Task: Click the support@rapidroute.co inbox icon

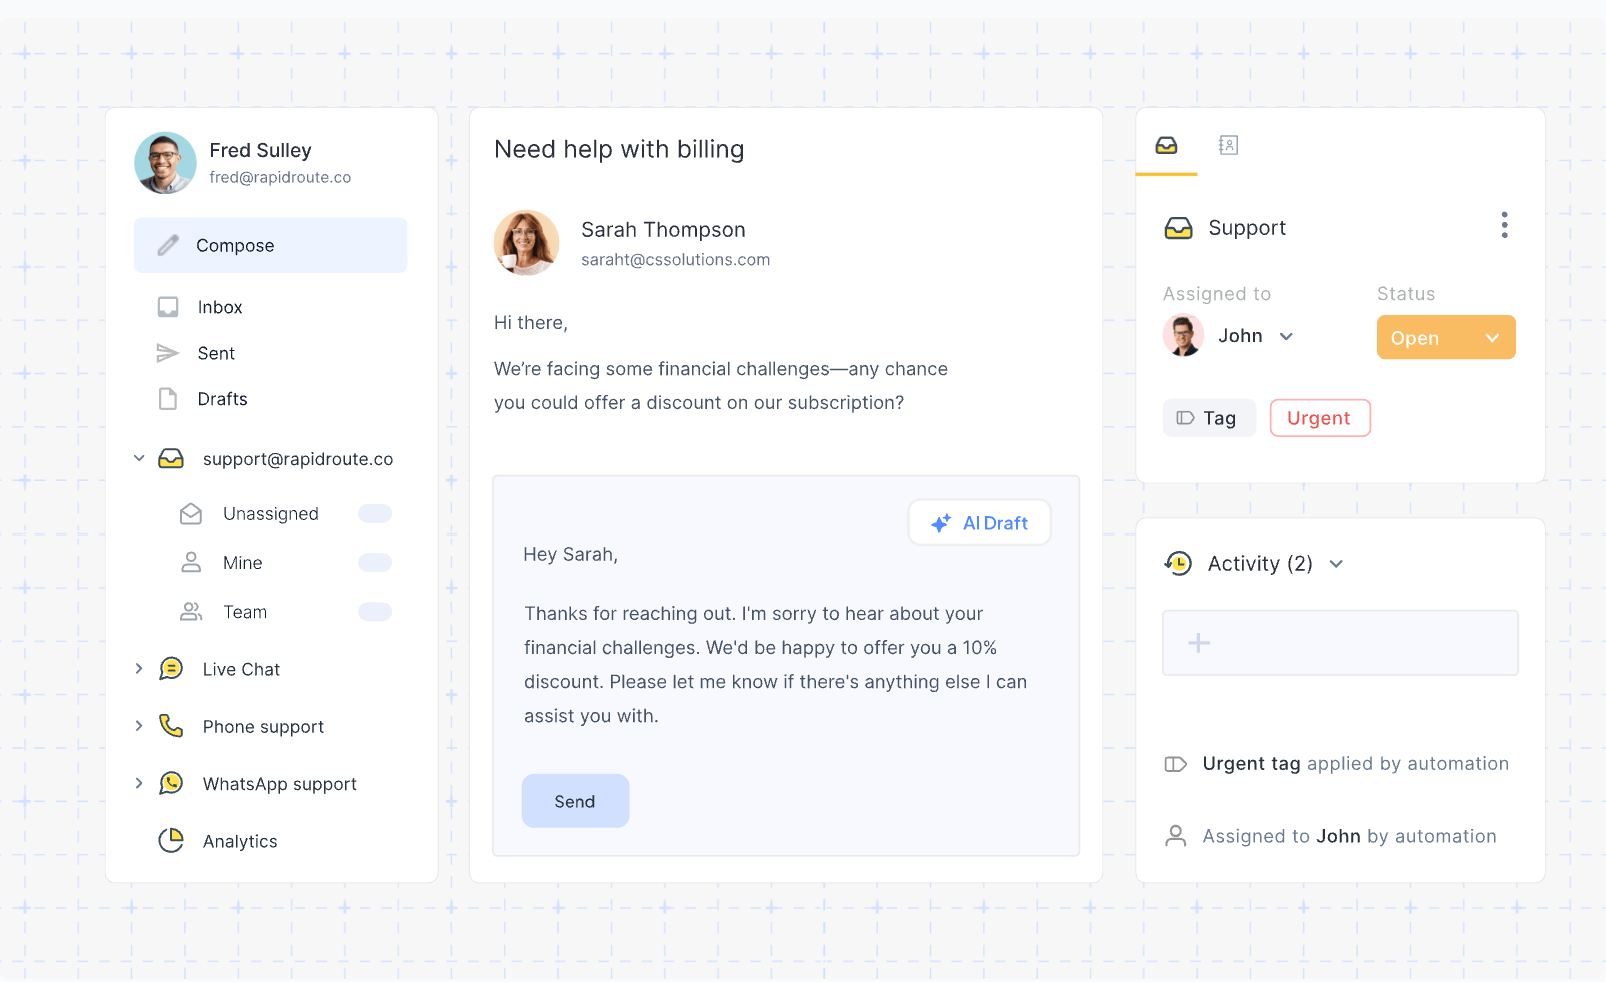Action: tap(171, 459)
